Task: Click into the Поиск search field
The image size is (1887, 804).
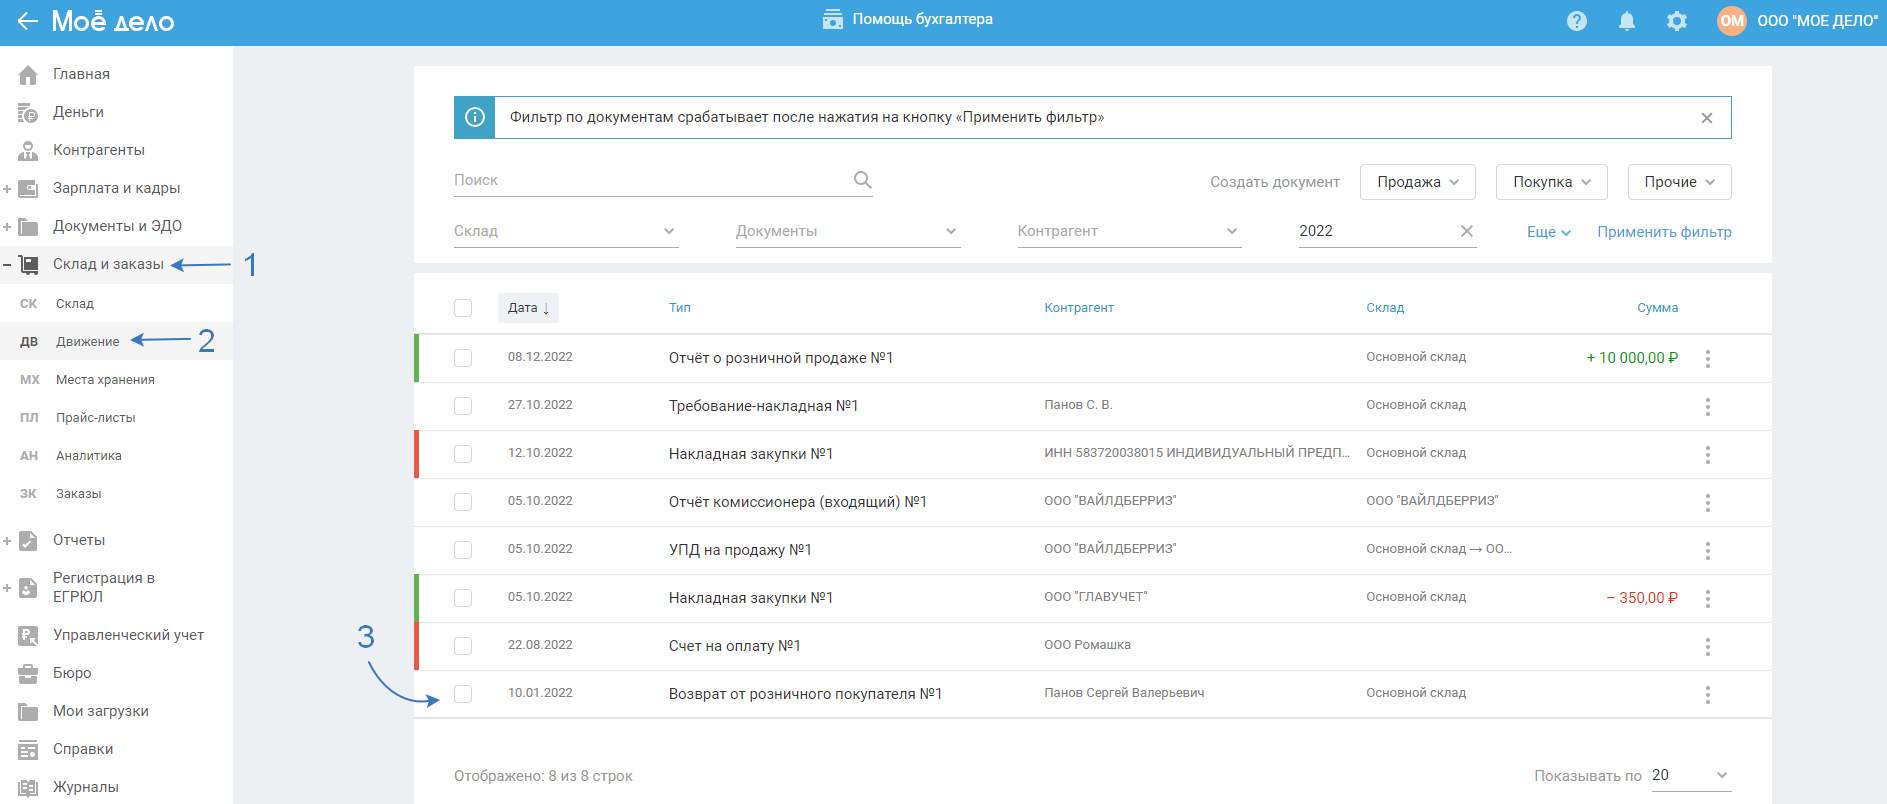Action: point(650,180)
